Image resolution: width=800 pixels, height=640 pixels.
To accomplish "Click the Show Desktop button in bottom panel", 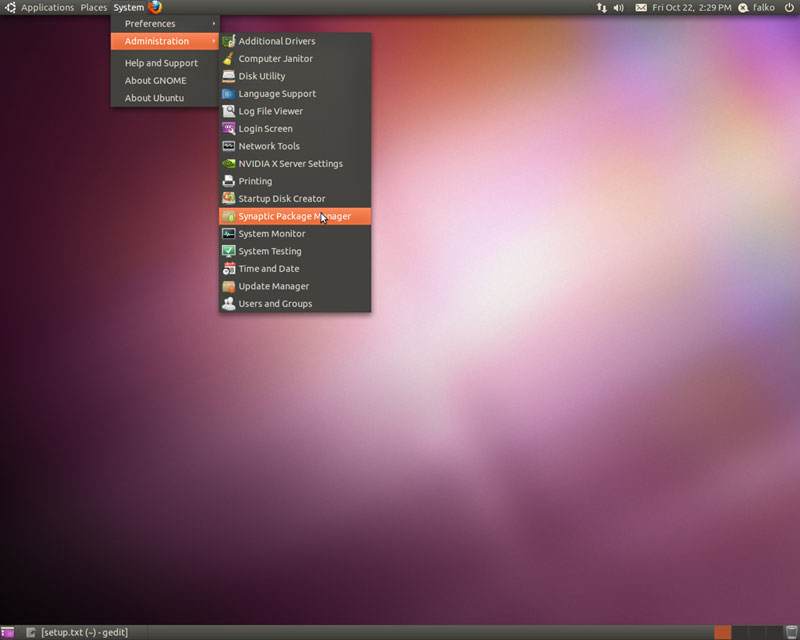I will [x=8, y=632].
